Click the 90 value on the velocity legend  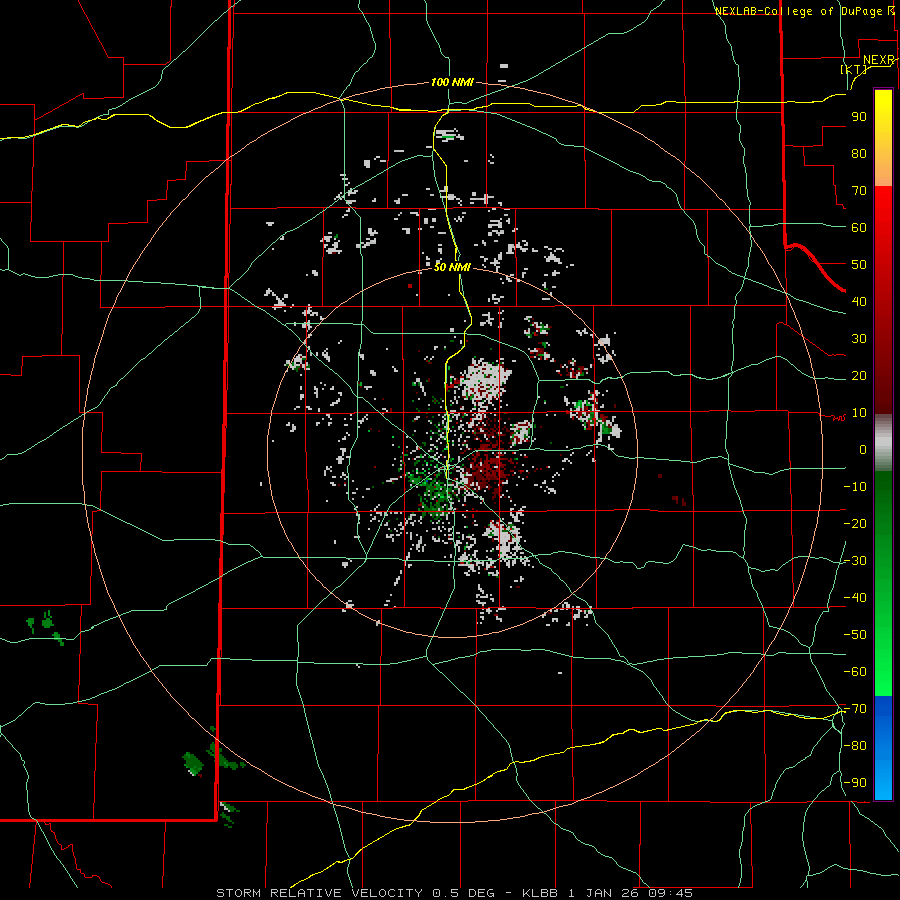(x=859, y=117)
